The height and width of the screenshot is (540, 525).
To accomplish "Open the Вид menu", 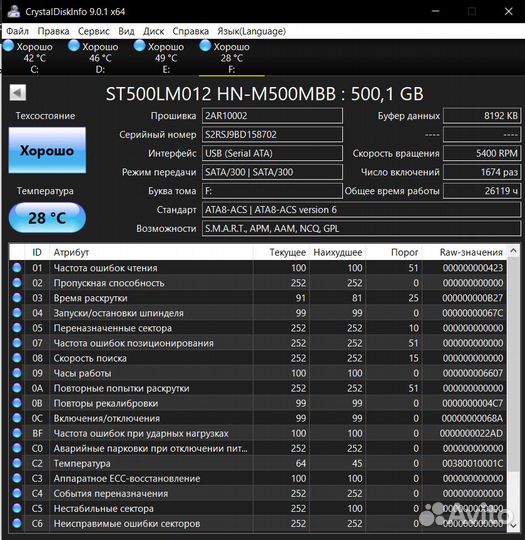I will pyautogui.click(x=126, y=31).
